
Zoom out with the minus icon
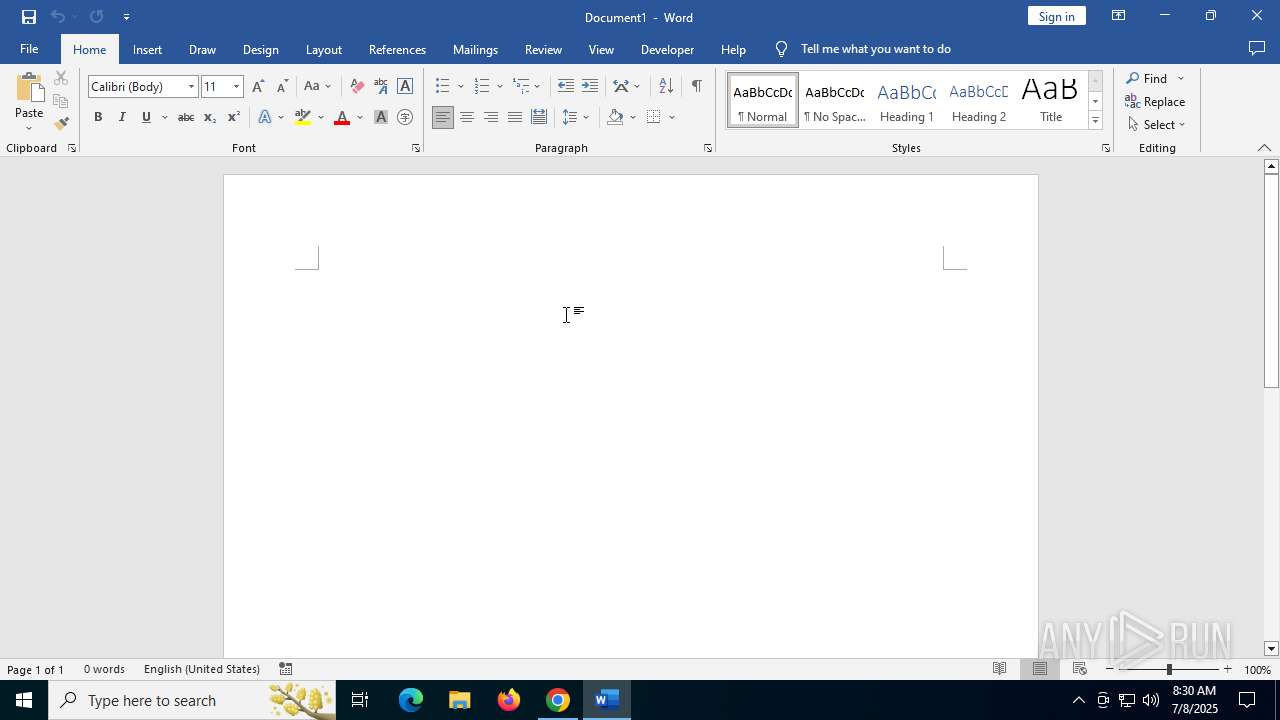point(1110,669)
